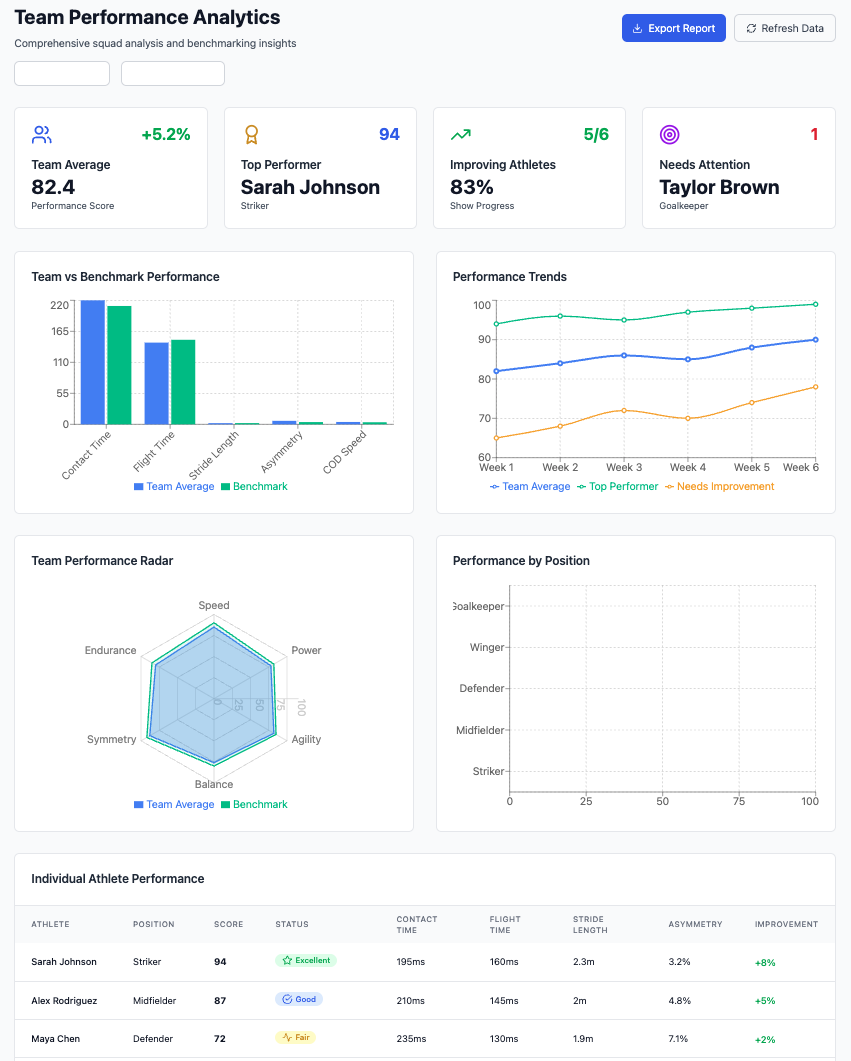Click the POSITION column header

tap(154, 924)
